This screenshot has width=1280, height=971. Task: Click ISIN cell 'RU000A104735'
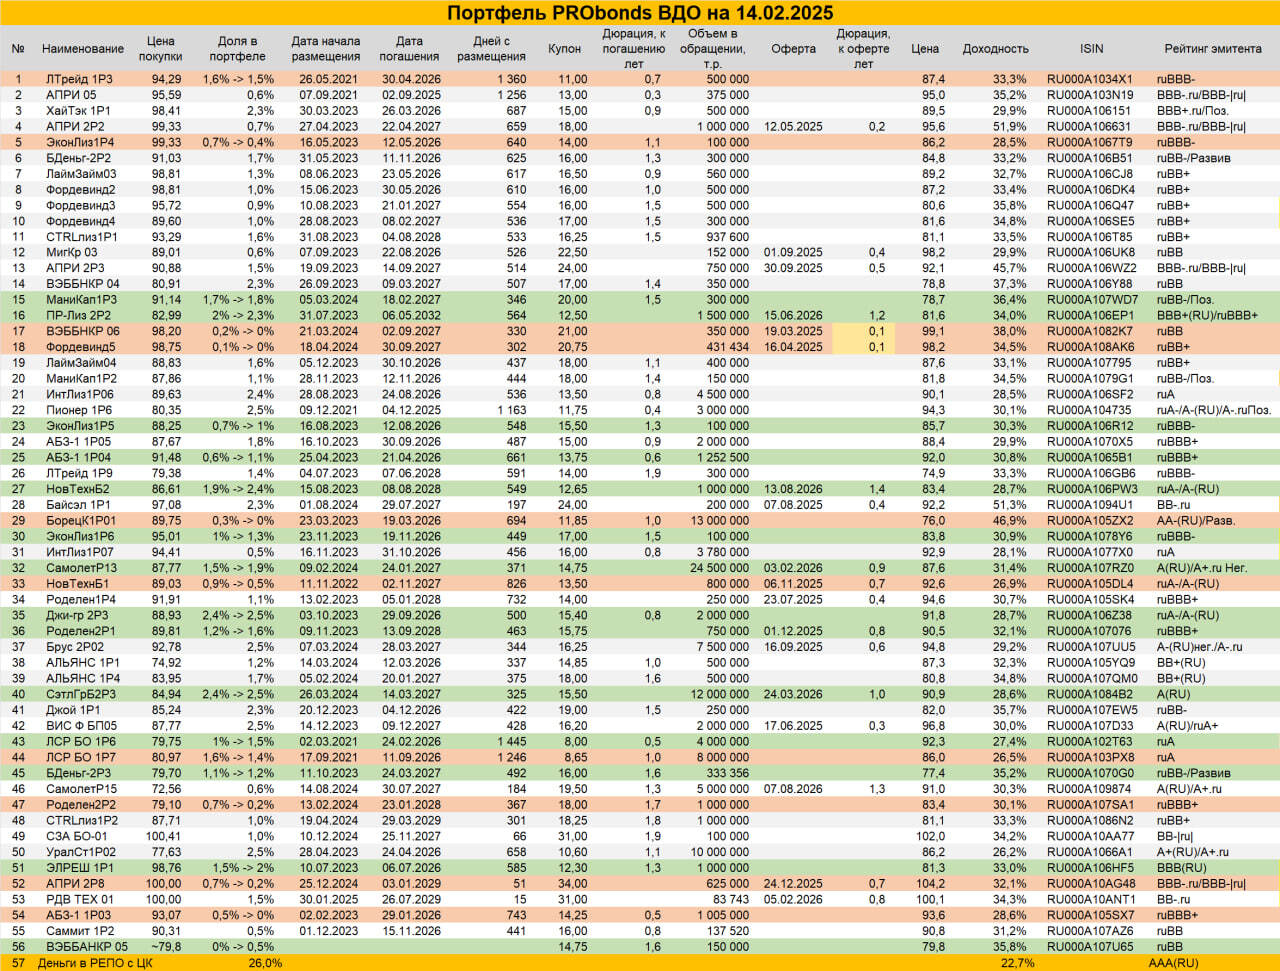tap(1090, 410)
